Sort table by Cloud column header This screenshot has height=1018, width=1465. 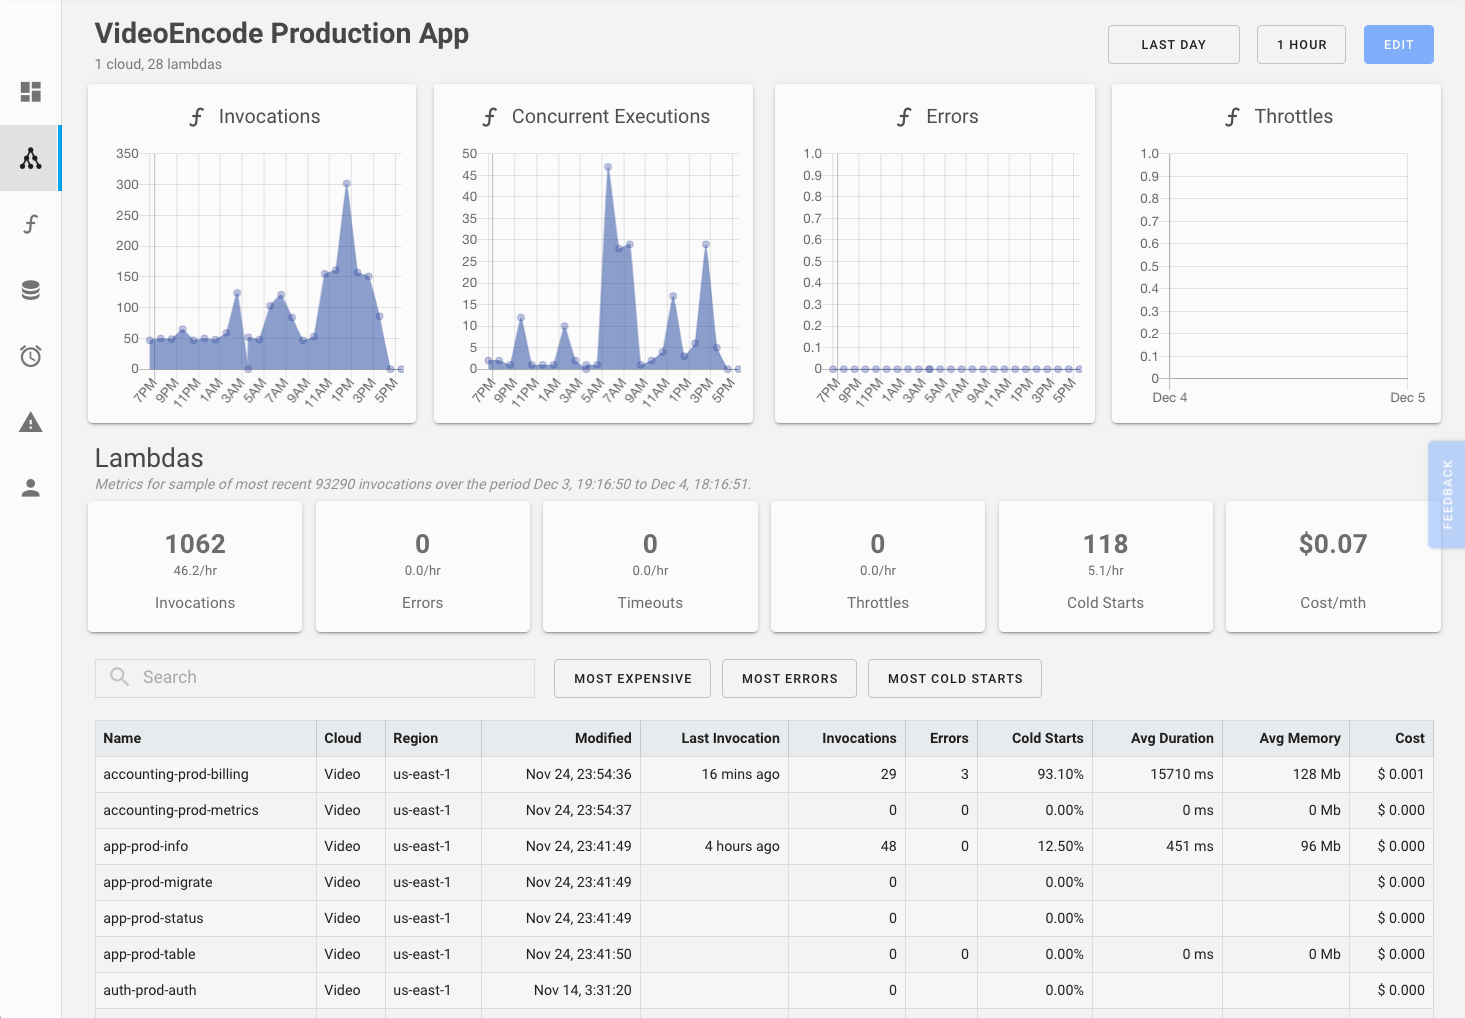[350, 738]
